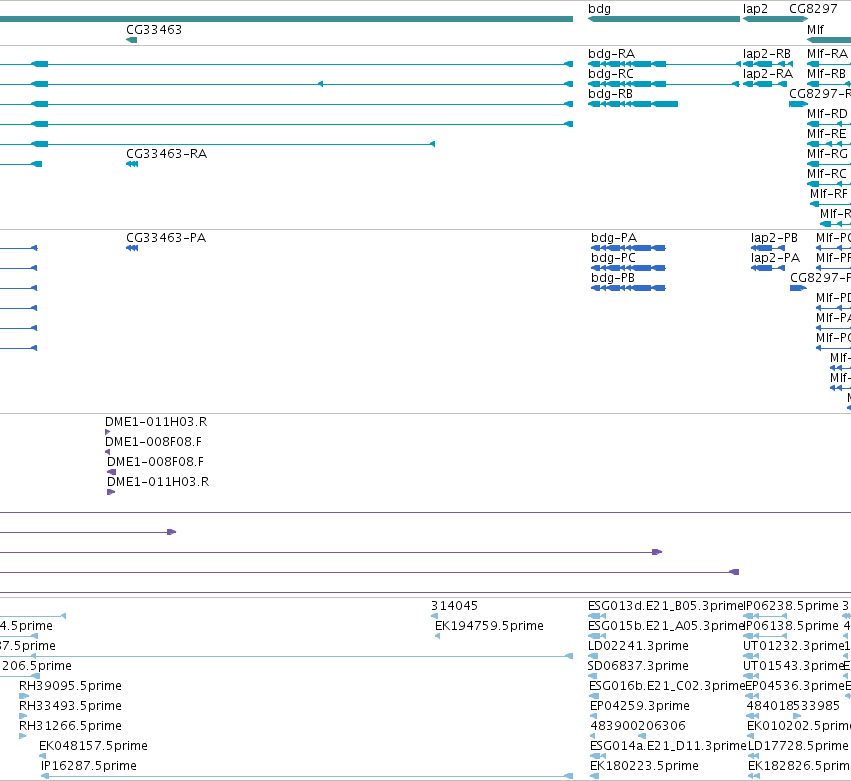The width and height of the screenshot is (851, 781).
Task: Open the lap2-RA transcript
Action: click(765, 84)
